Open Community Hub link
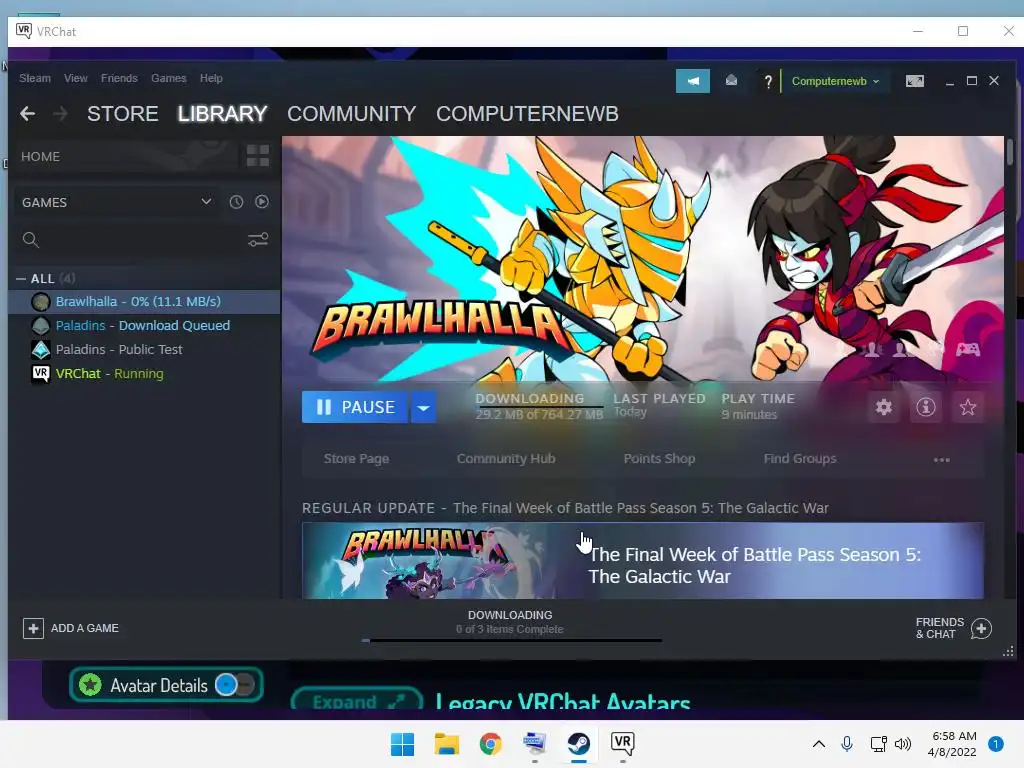1024x768 pixels. [506, 458]
